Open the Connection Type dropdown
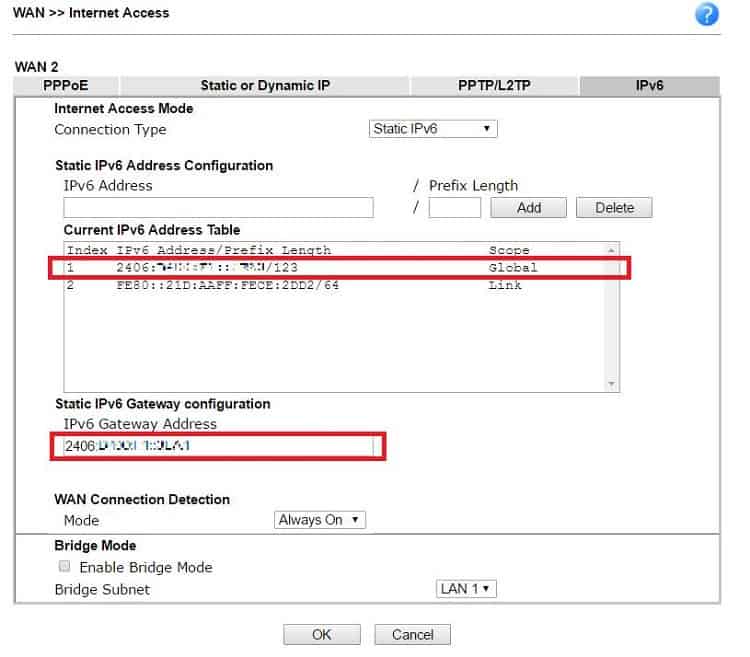Screen dimensions: 750x657 pos(433,129)
